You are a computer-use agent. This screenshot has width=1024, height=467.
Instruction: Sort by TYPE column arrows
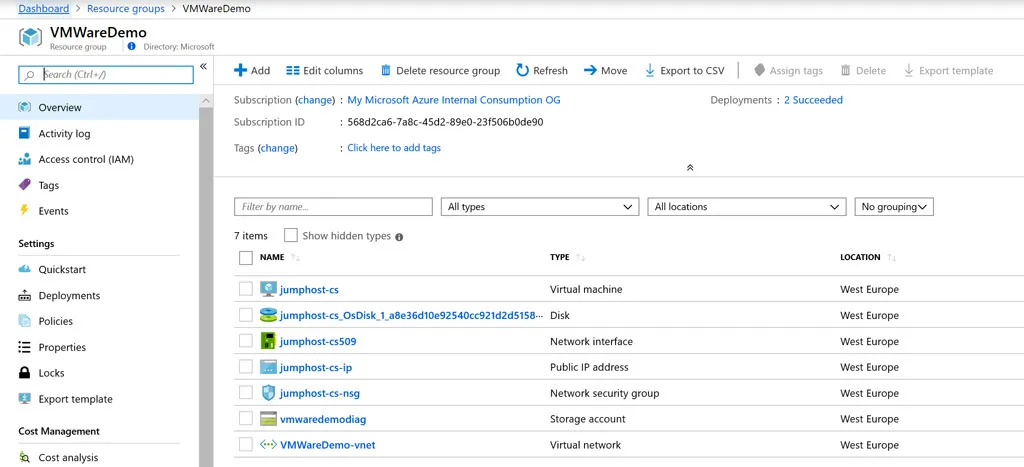(x=580, y=258)
